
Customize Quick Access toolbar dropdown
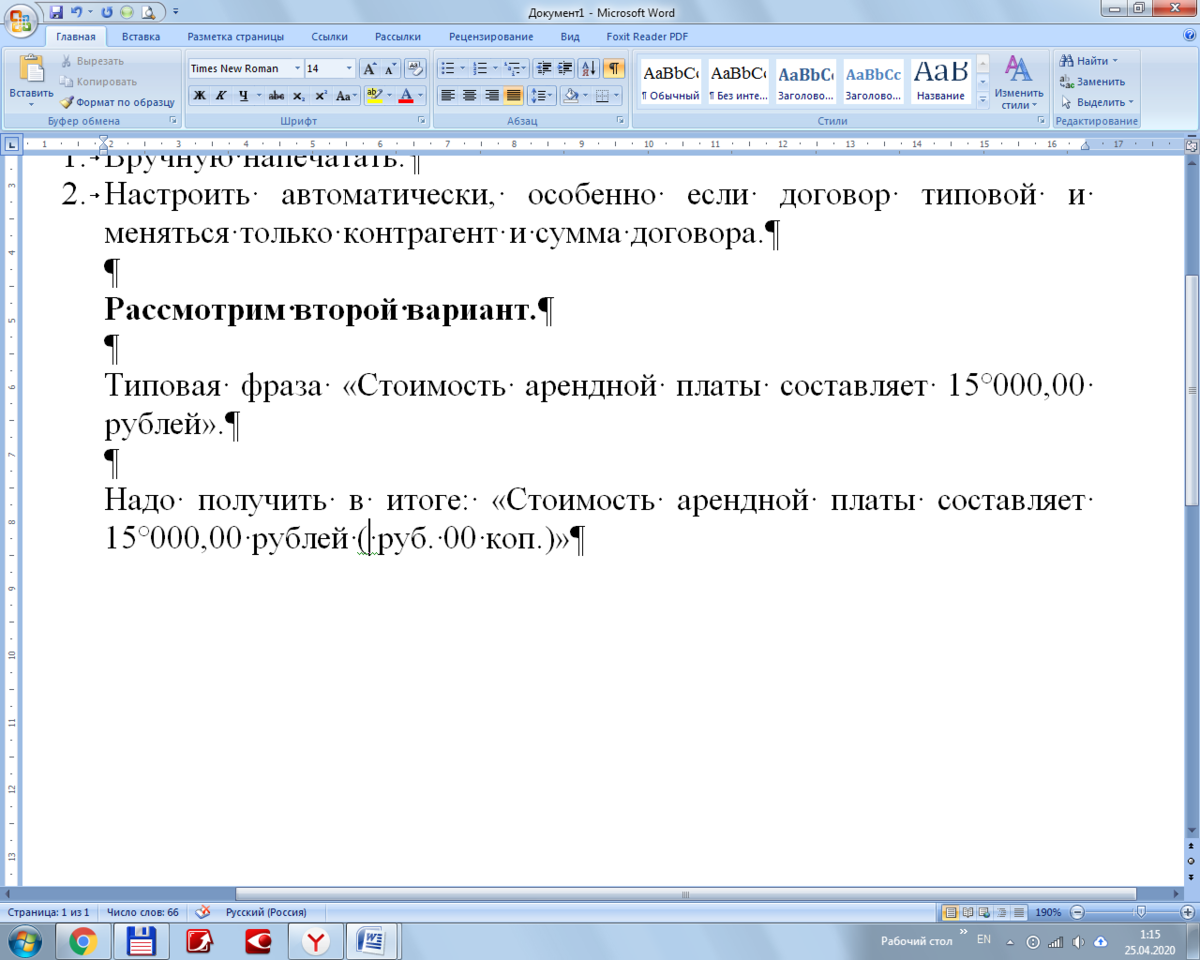[x=176, y=13]
